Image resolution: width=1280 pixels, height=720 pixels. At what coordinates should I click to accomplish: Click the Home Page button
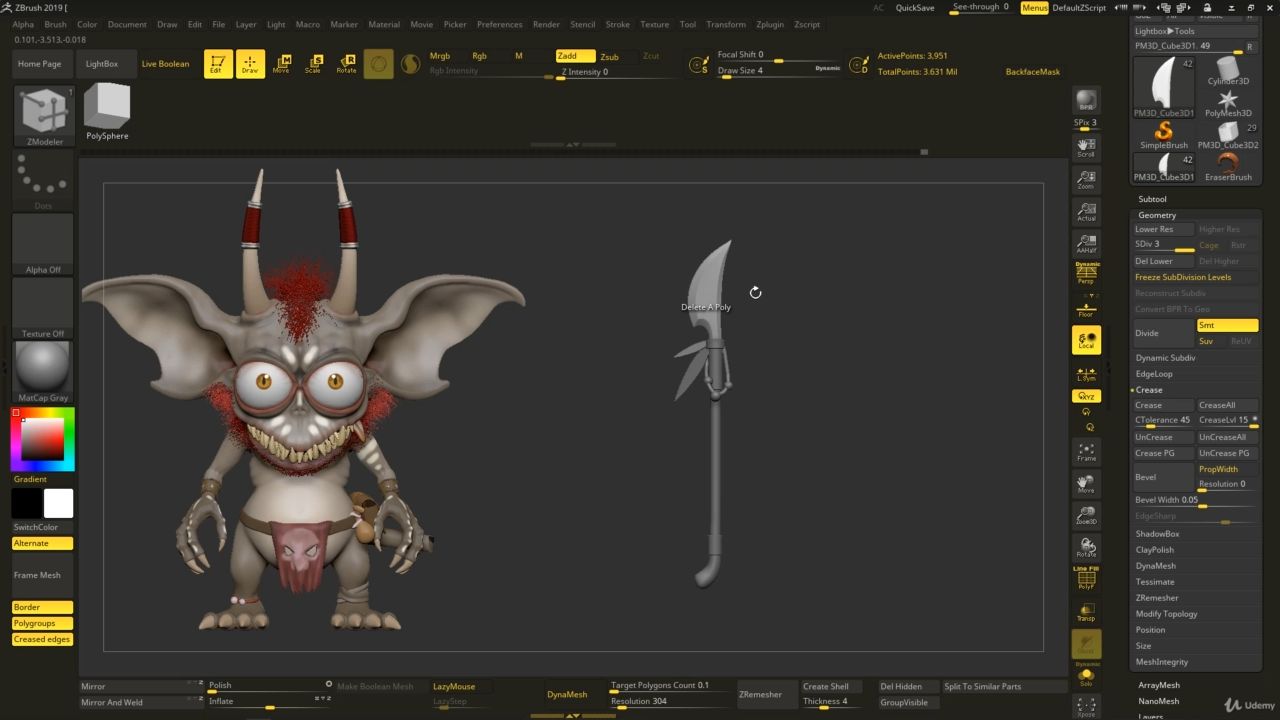(x=40, y=64)
